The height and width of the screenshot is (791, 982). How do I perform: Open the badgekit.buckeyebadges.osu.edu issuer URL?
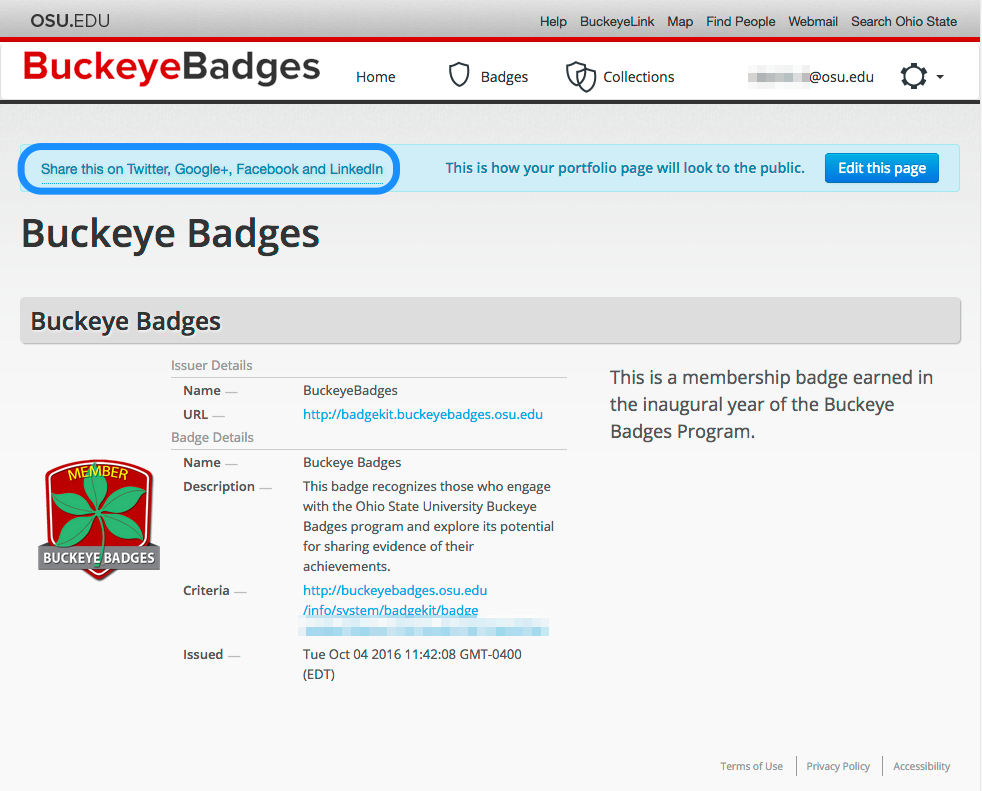pyautogui.click(x=423, y=415)
